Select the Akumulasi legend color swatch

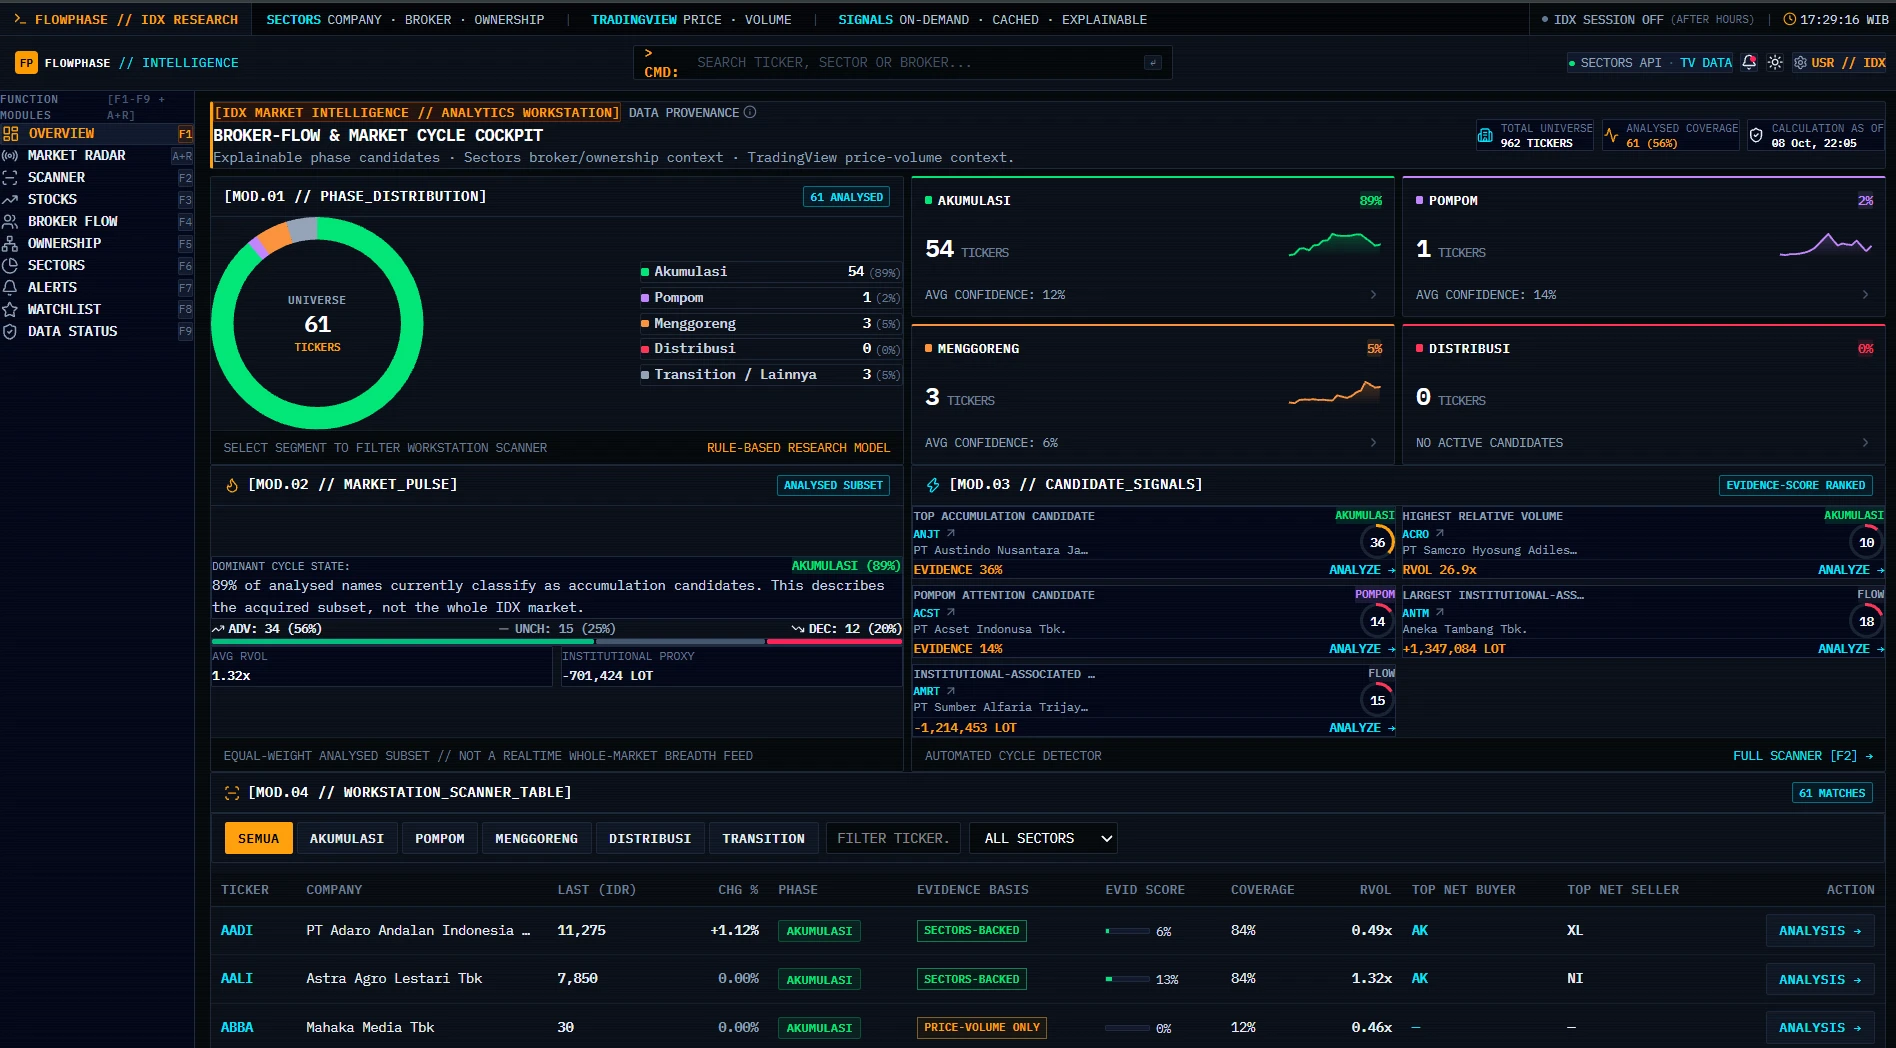(x=645, y=272)
